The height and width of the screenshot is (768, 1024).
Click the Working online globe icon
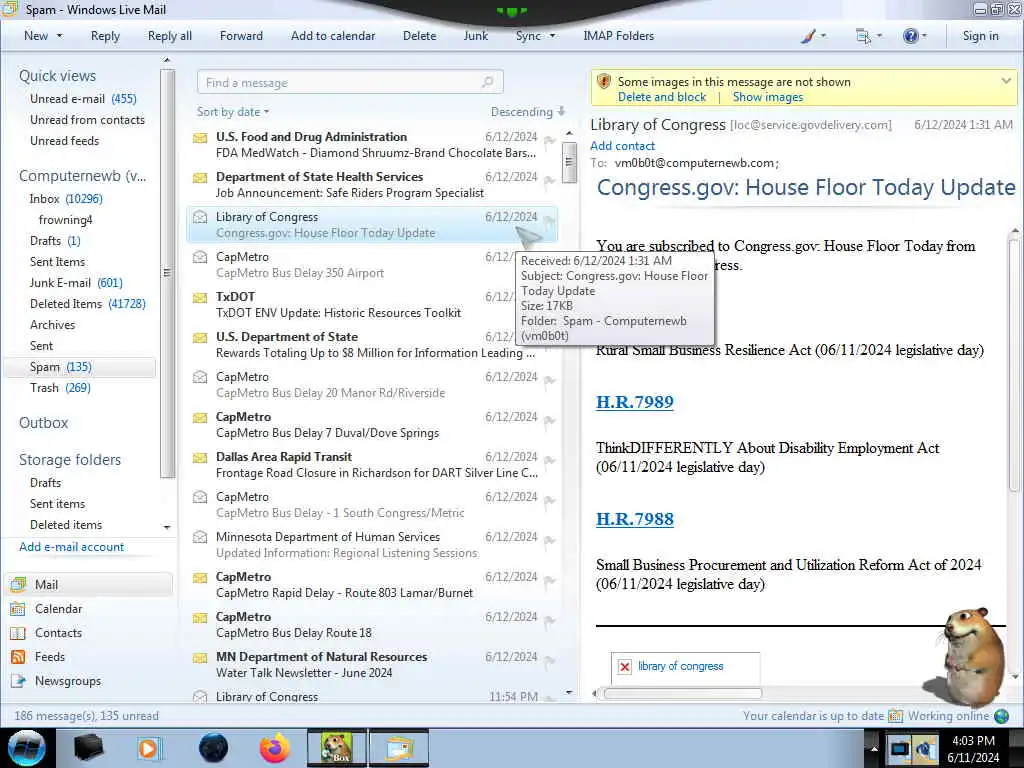(1001, 716)
